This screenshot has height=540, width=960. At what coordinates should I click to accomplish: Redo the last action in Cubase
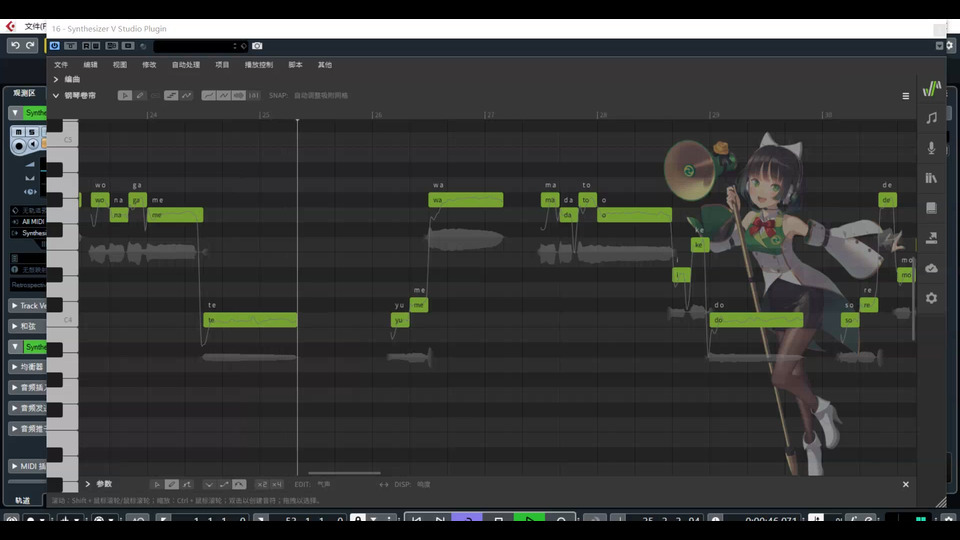[29, 45]
